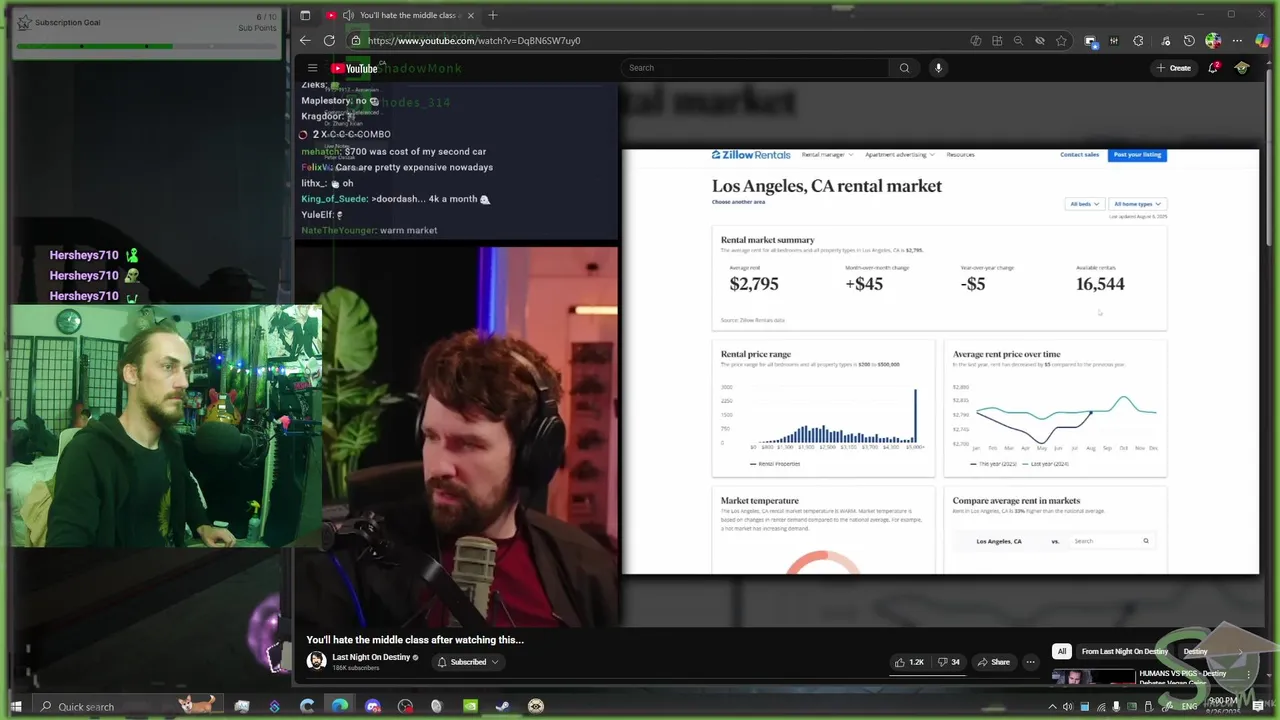1280x720 pixels.
Task: Click the YouTube search magnifier button
Action: click(904, 68)
